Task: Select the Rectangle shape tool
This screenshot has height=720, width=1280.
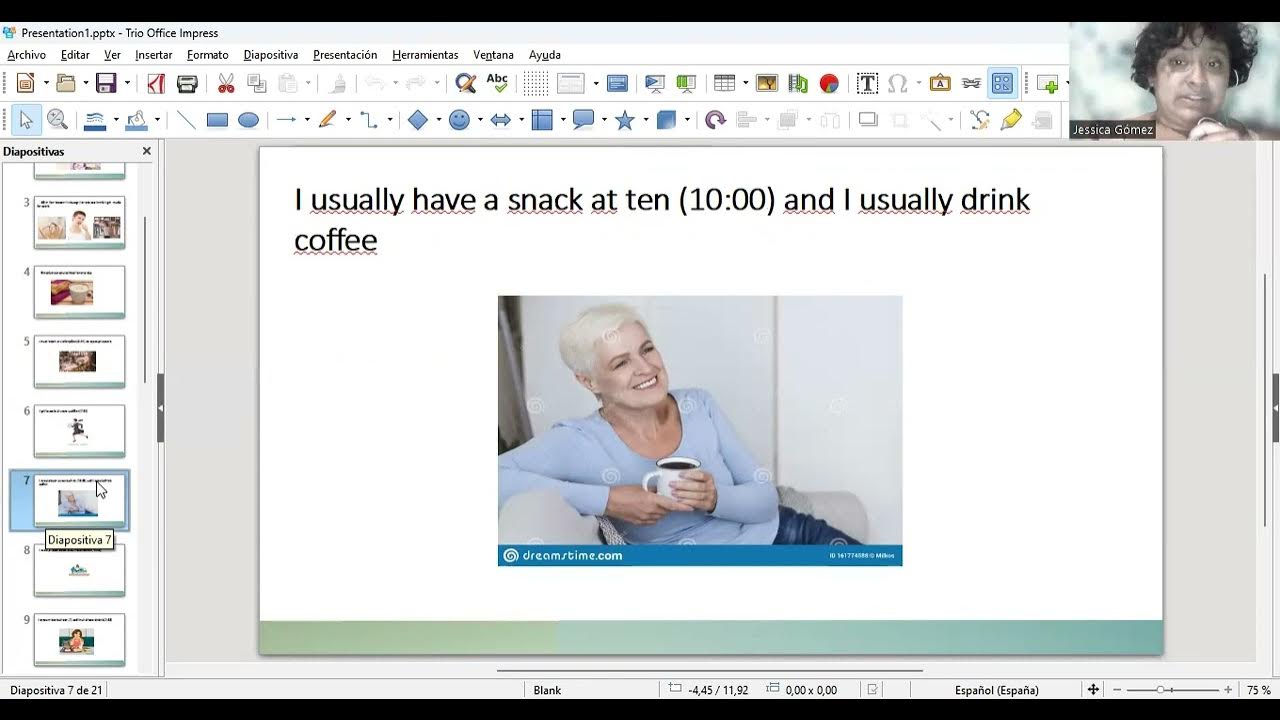Action: tap(217, 120)
